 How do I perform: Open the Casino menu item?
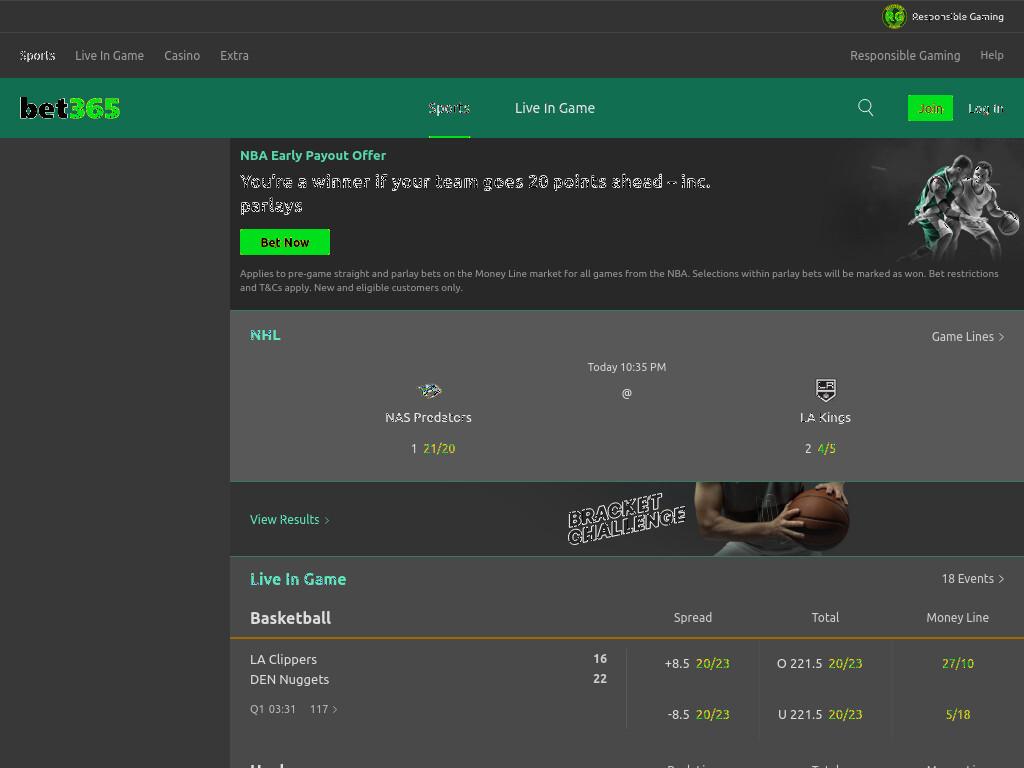tap(182, 56)
